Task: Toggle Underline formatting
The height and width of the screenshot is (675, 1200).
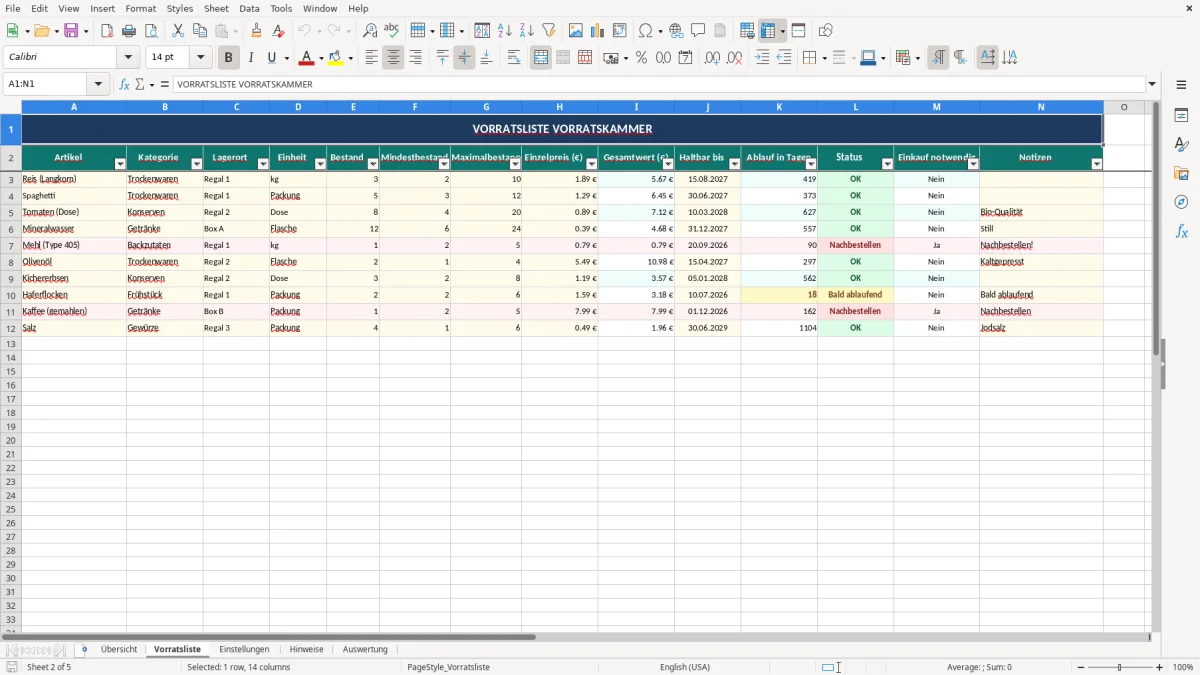Action: click(x=271, y=58)
